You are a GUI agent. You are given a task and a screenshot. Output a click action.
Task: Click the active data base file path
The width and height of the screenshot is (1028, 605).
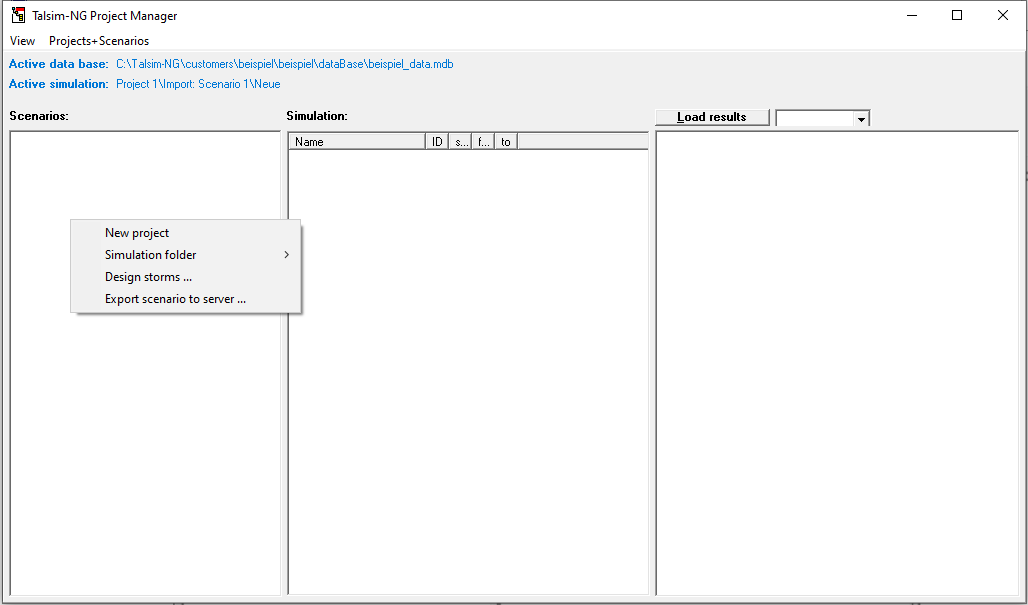pos(284,64)
